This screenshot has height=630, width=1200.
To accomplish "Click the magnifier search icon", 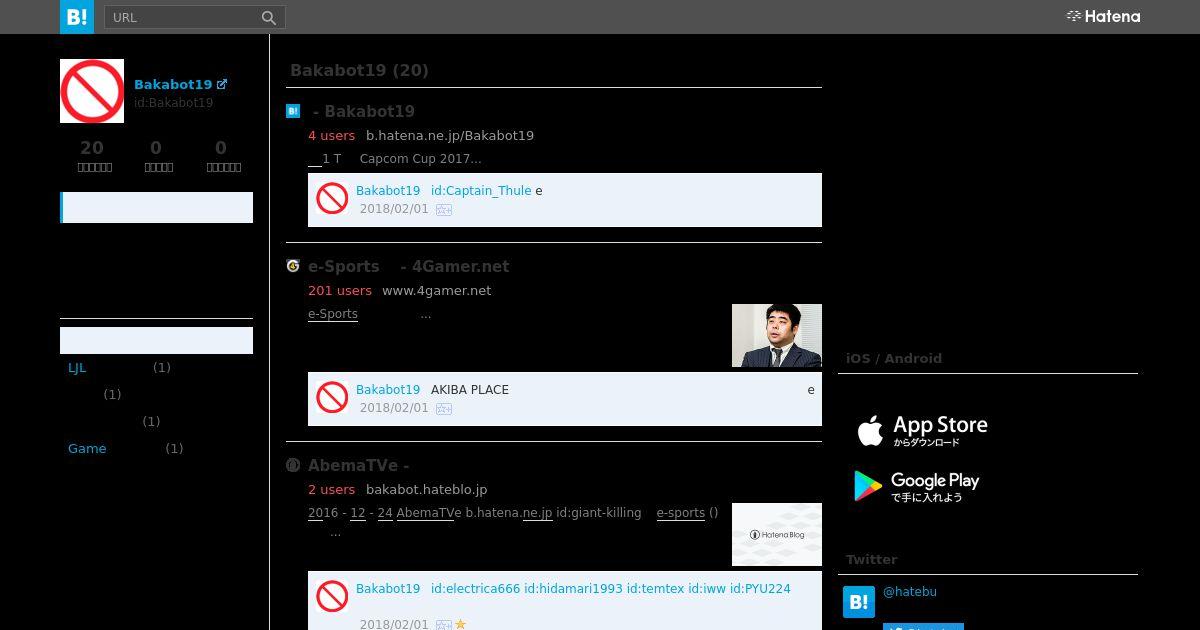I will coord(269,17).
